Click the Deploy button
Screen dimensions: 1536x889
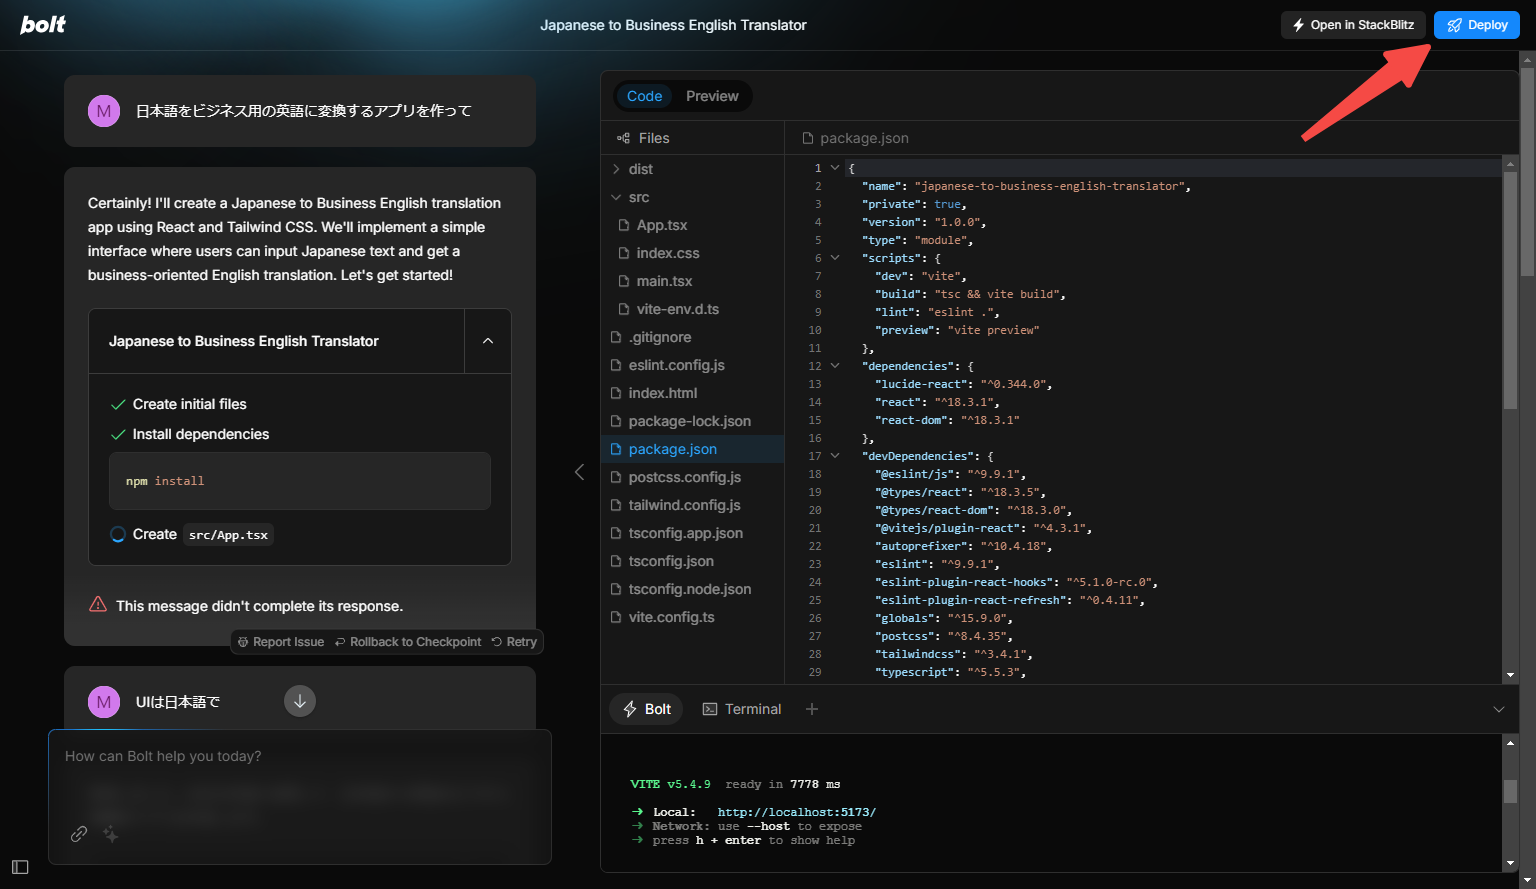1477,25
